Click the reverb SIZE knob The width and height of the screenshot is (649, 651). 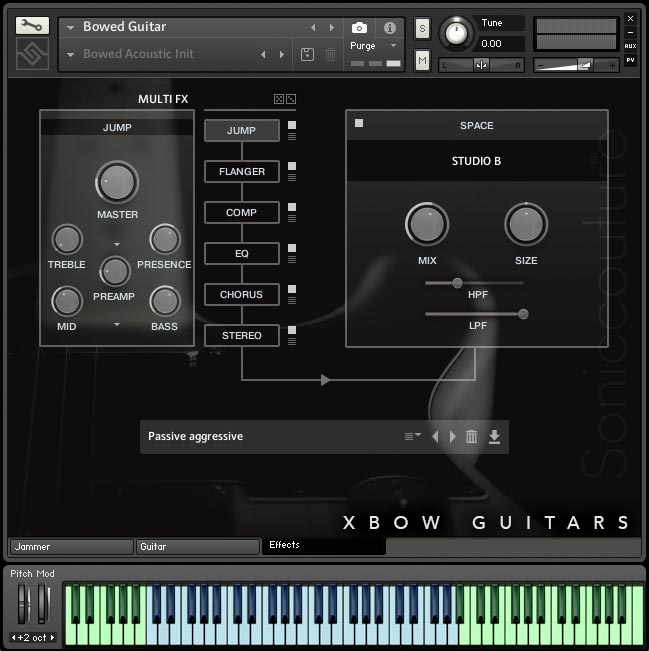tap(526, 224)
